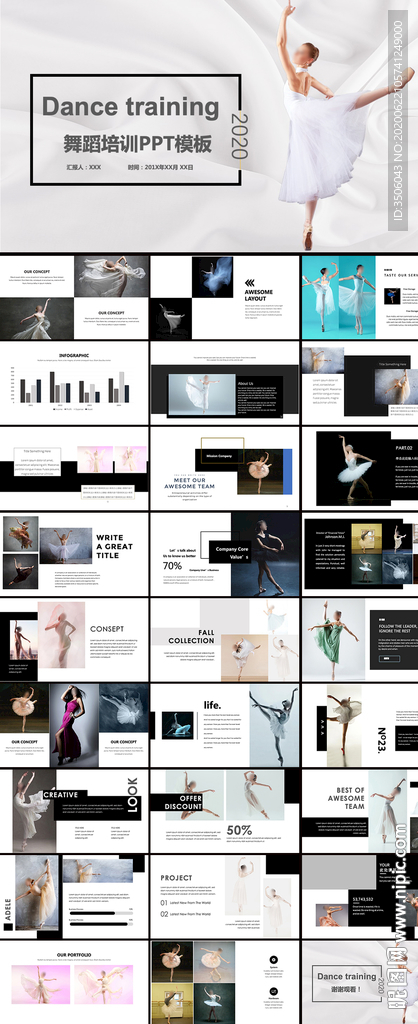
Task: Click the vertical 'LOOK' text
Action: point(133,793)
